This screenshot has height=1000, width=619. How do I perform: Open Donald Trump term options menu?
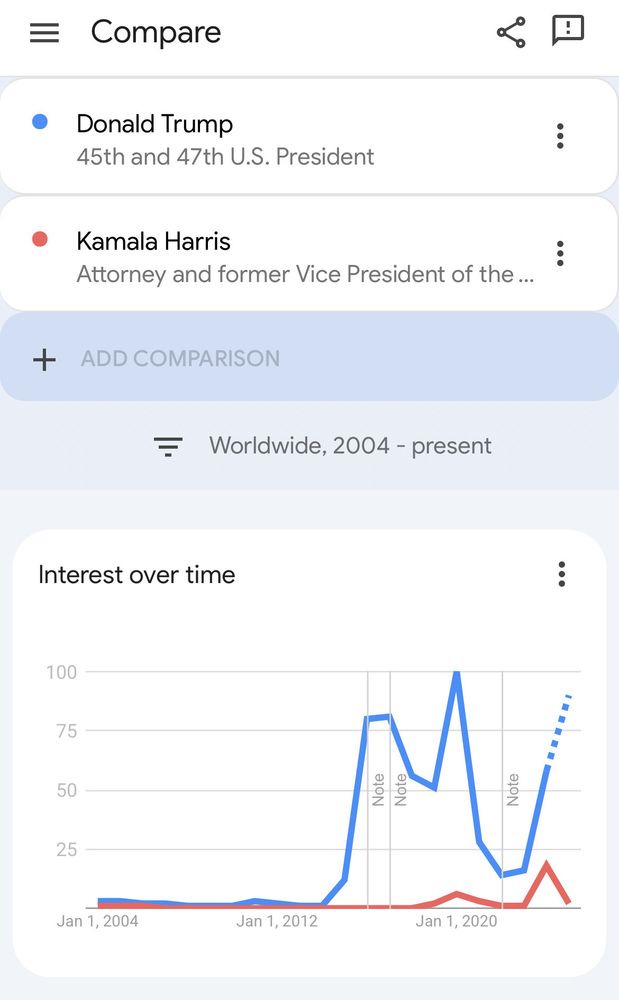click(x=560, y=136)
